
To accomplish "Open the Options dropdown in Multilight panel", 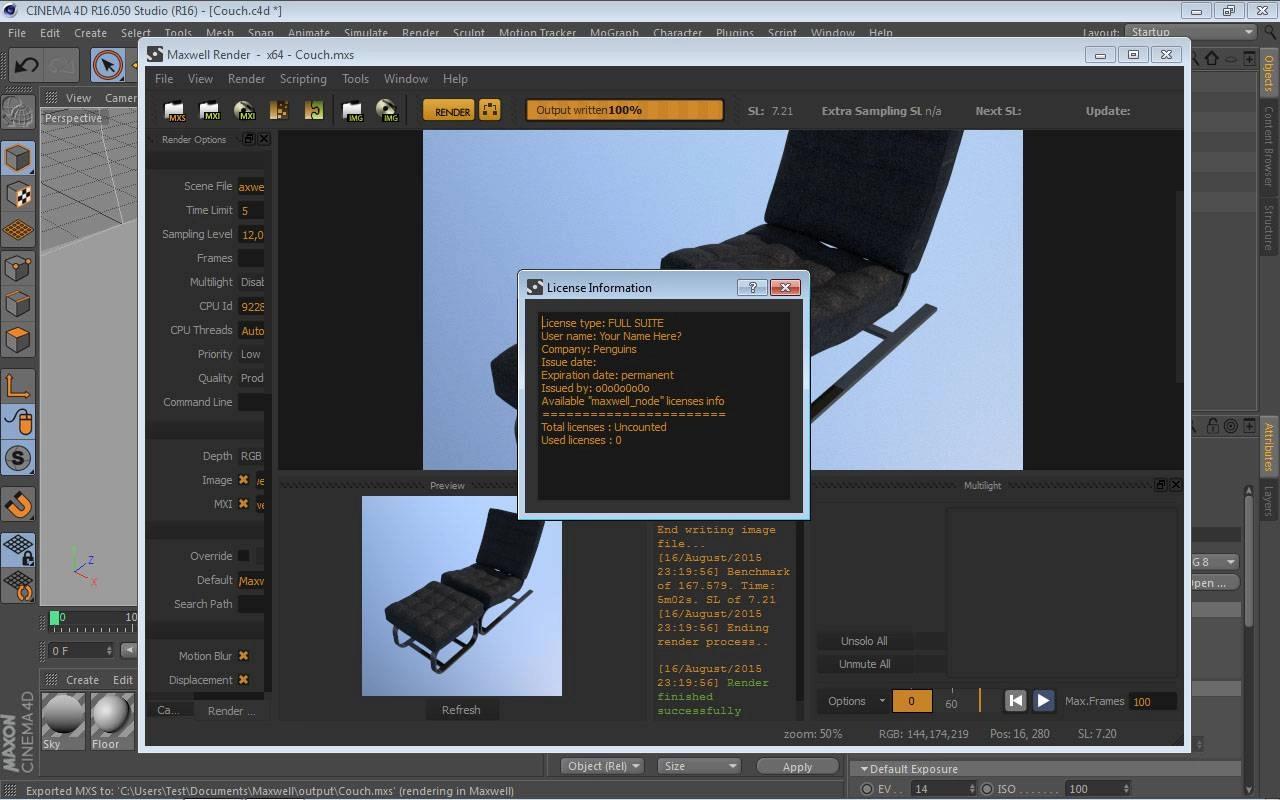I will tap(855, 701).
